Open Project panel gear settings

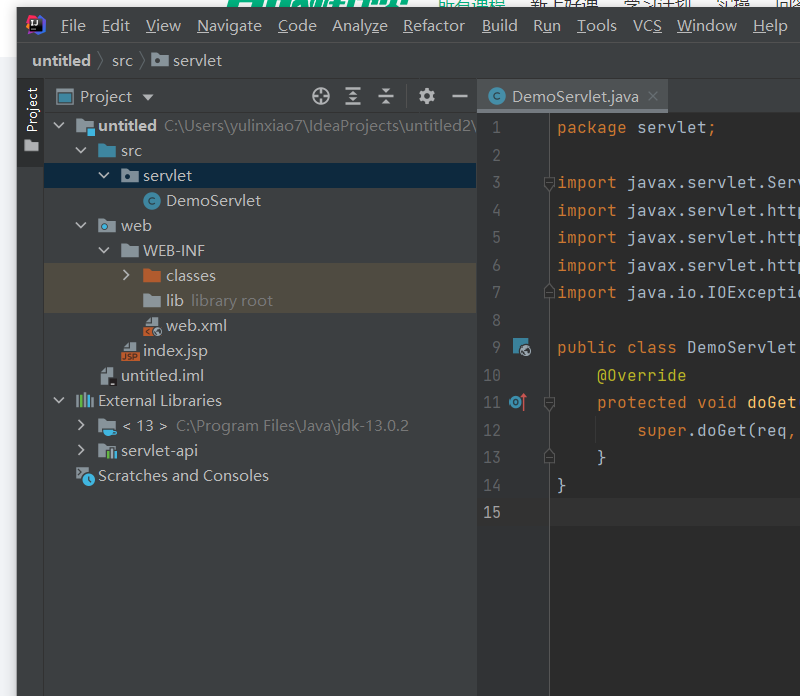[427, 96]
